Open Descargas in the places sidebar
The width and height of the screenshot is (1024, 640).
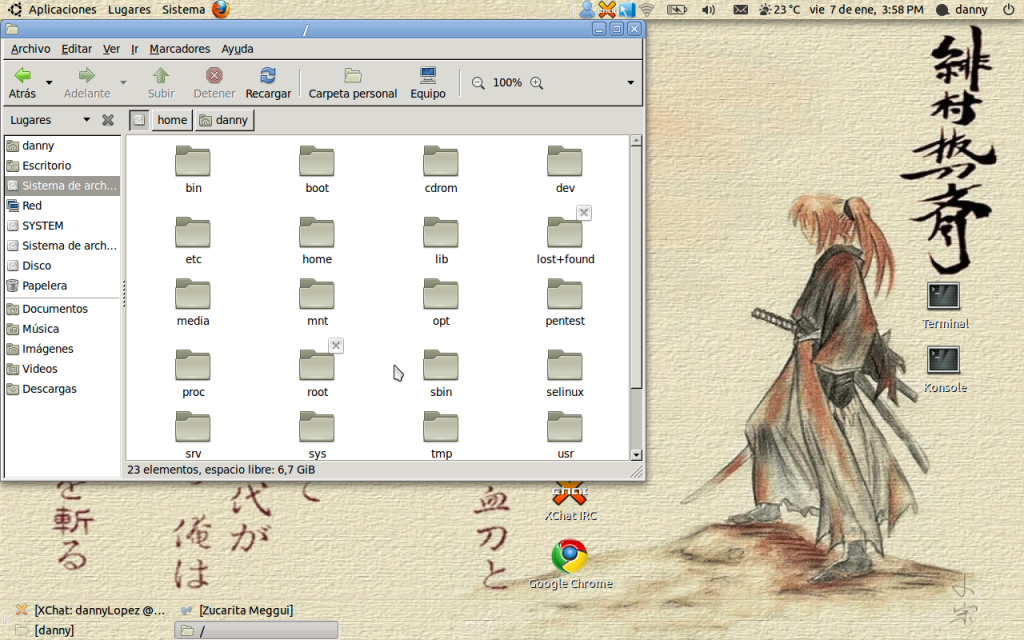click(63, 389)
